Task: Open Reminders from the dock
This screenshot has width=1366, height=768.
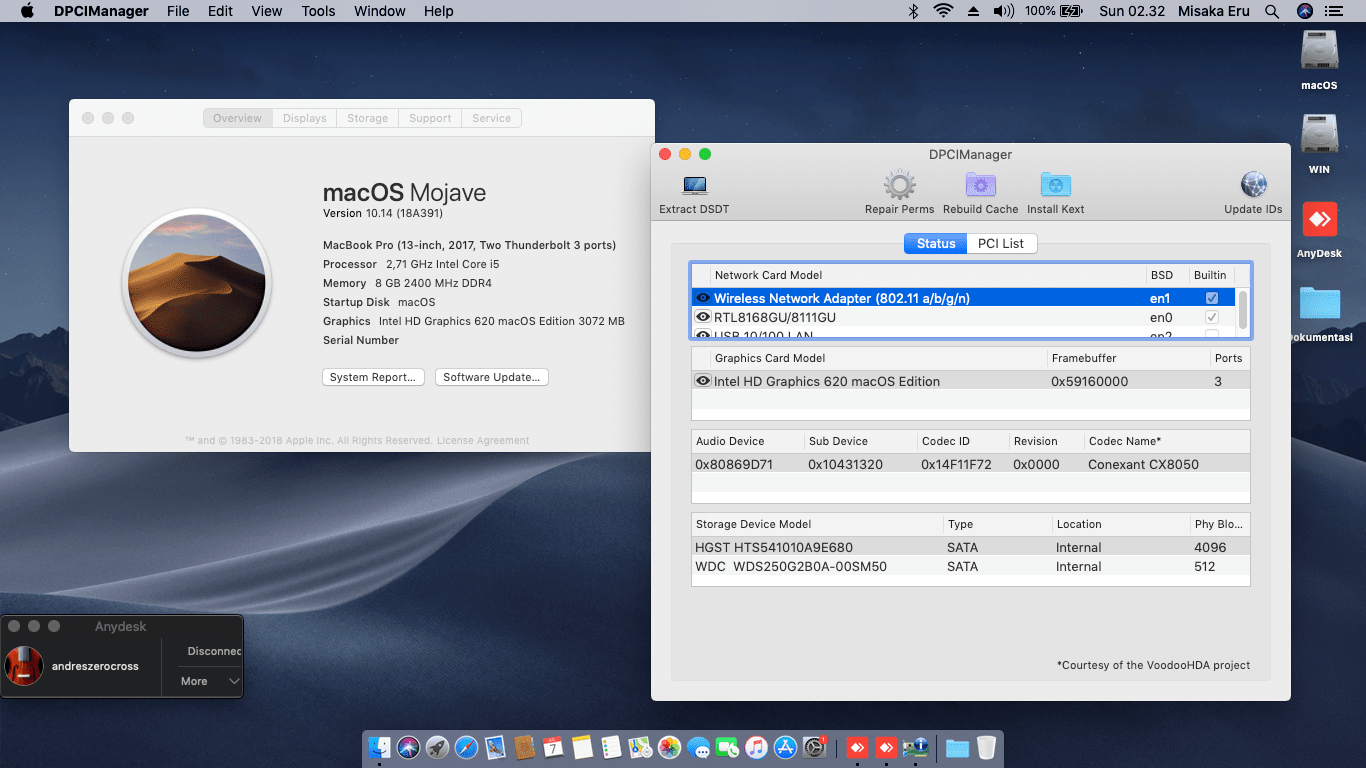Action: [x=611, y=747]
